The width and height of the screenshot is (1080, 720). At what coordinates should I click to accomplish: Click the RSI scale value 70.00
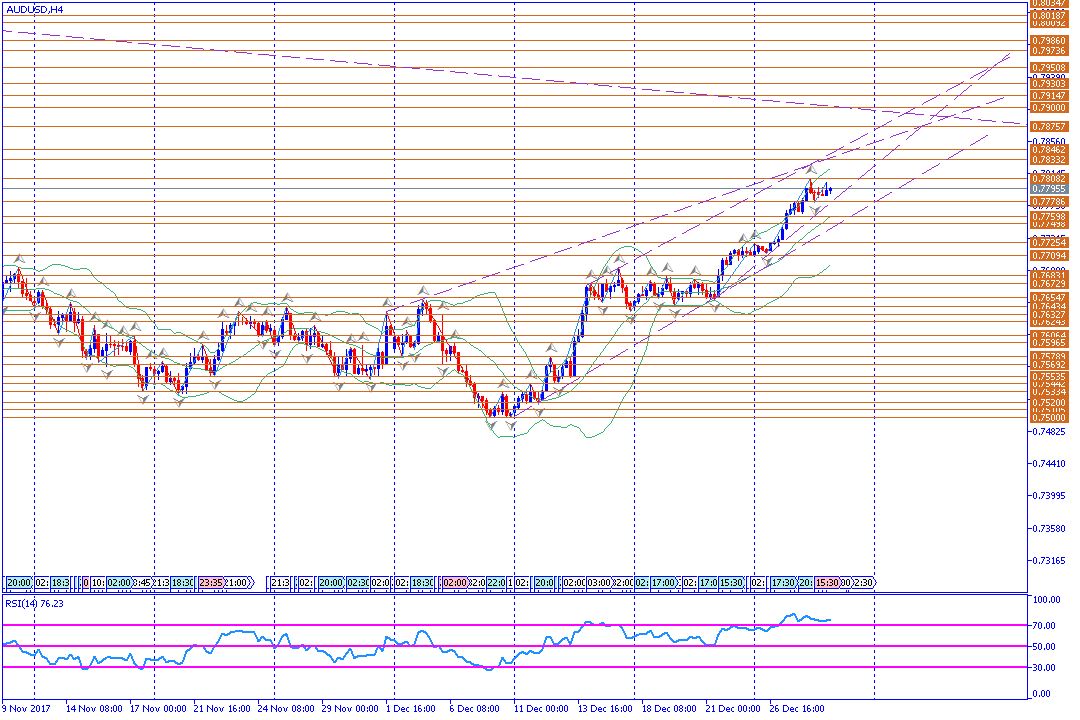click(1044, 626)
